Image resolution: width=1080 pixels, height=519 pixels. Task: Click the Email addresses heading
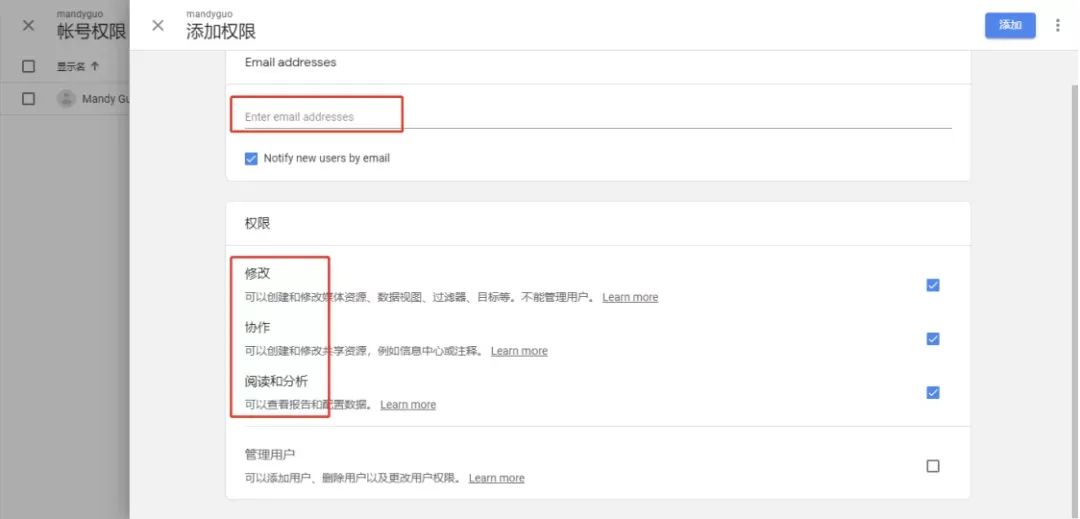coord(291,62)
